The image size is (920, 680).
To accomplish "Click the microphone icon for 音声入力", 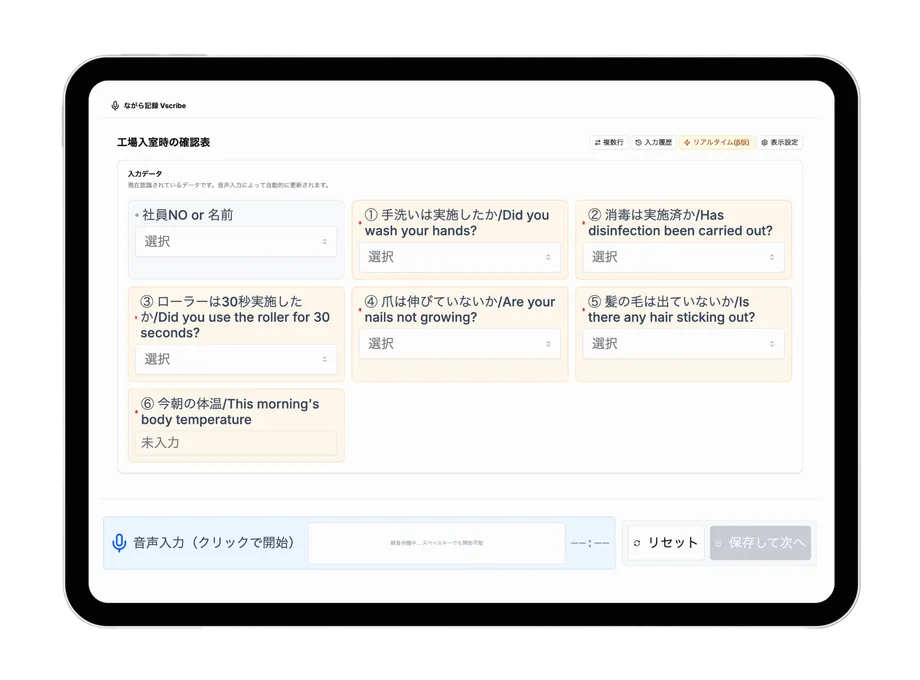I will [x=119, y=543].
